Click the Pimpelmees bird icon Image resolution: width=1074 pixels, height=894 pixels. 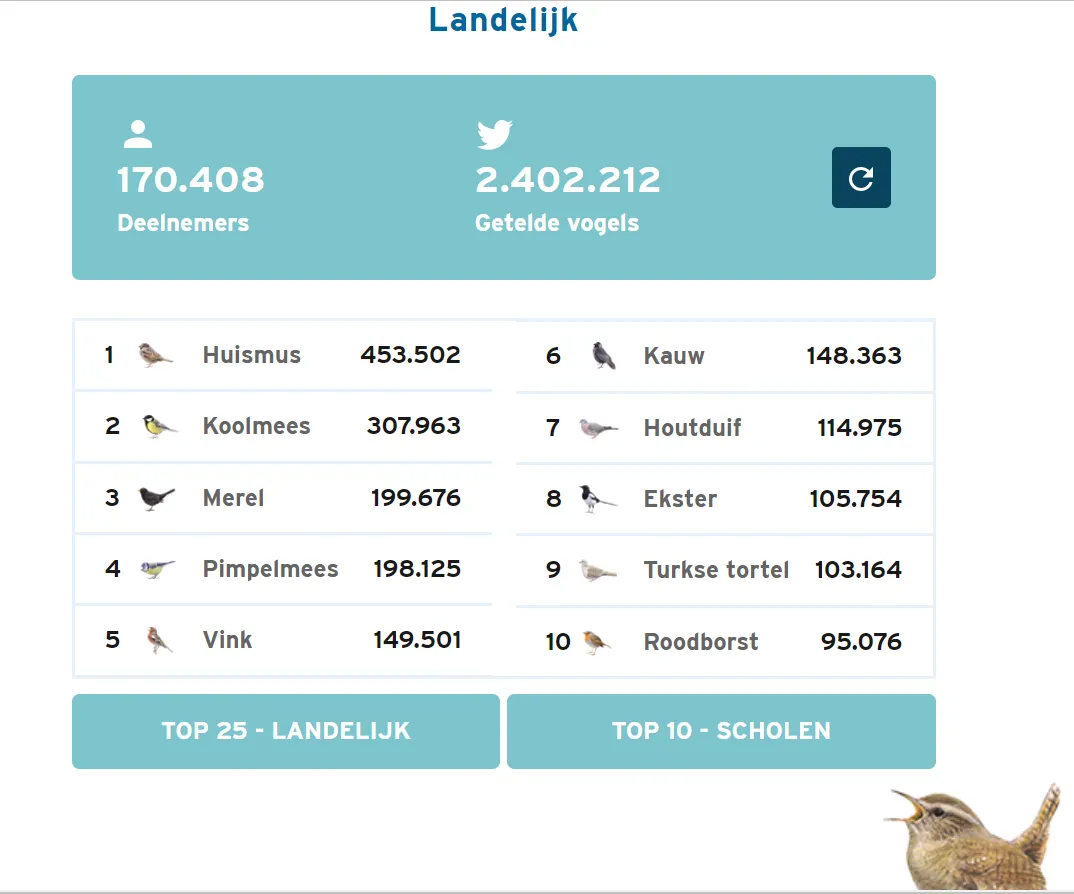157,569
